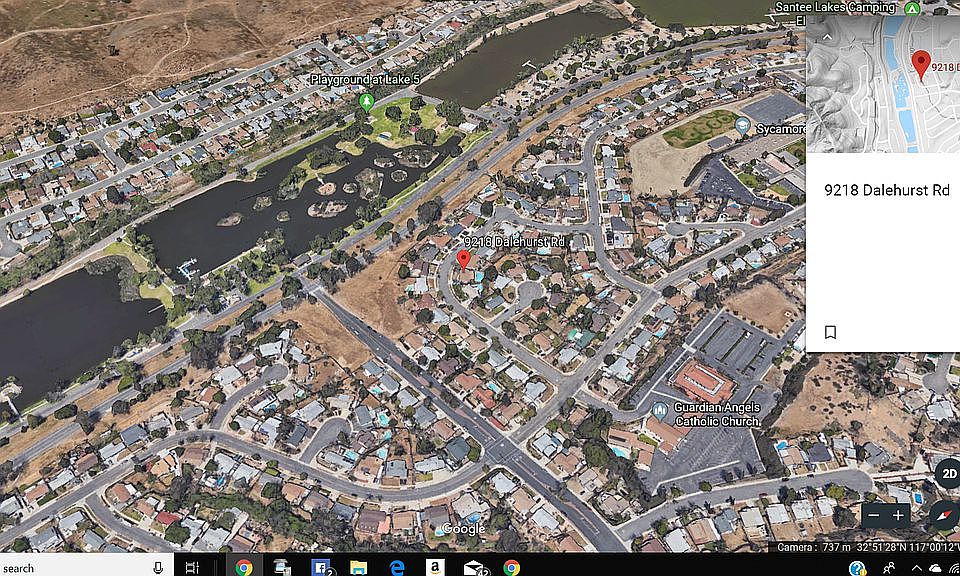This screenshot has height=576, width=960.
Task: Open the Playground at Lake 5 marker
Action: [x=367, y=102]
